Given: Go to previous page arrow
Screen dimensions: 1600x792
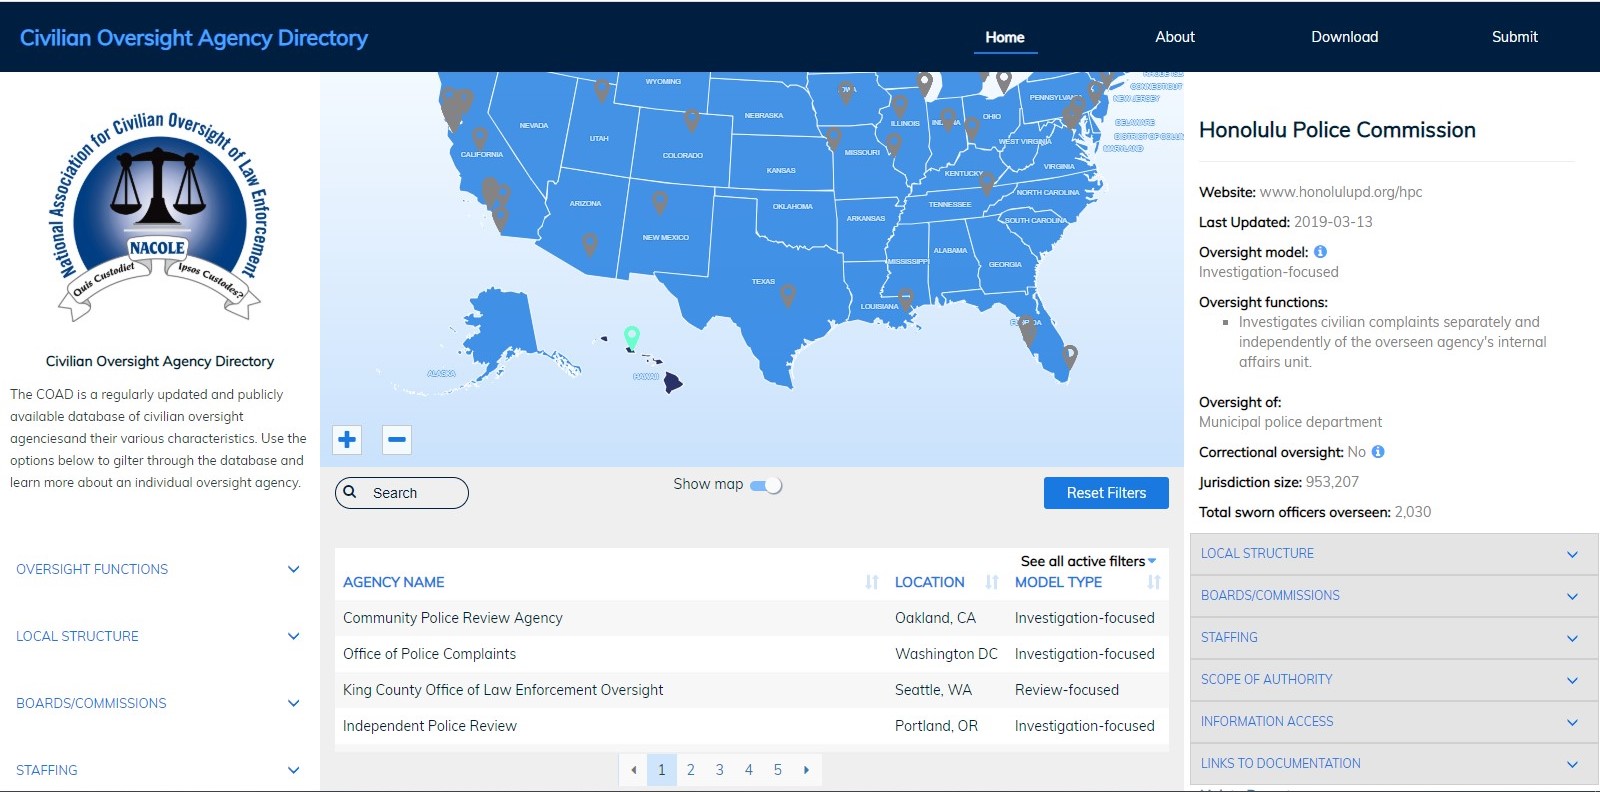Looking at the screenshot, I should (x=633, y=770).
